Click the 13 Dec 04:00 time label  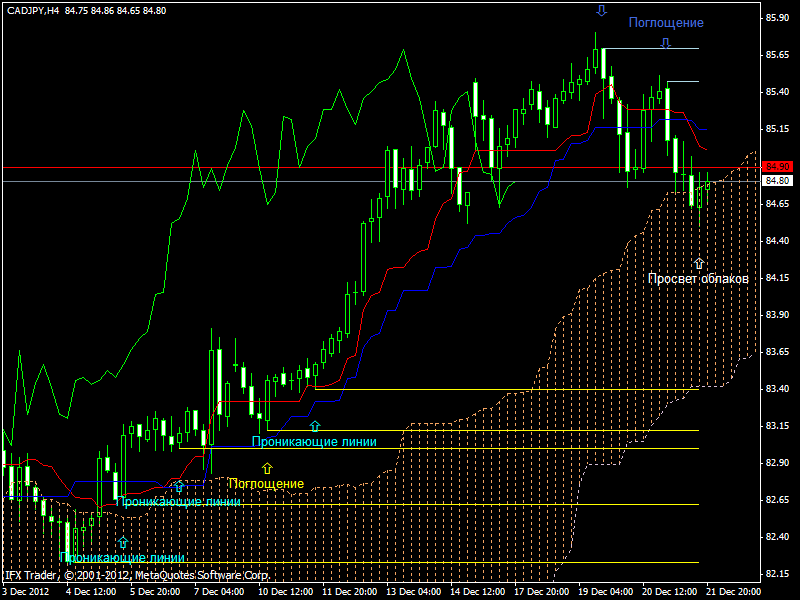[413, 591]
